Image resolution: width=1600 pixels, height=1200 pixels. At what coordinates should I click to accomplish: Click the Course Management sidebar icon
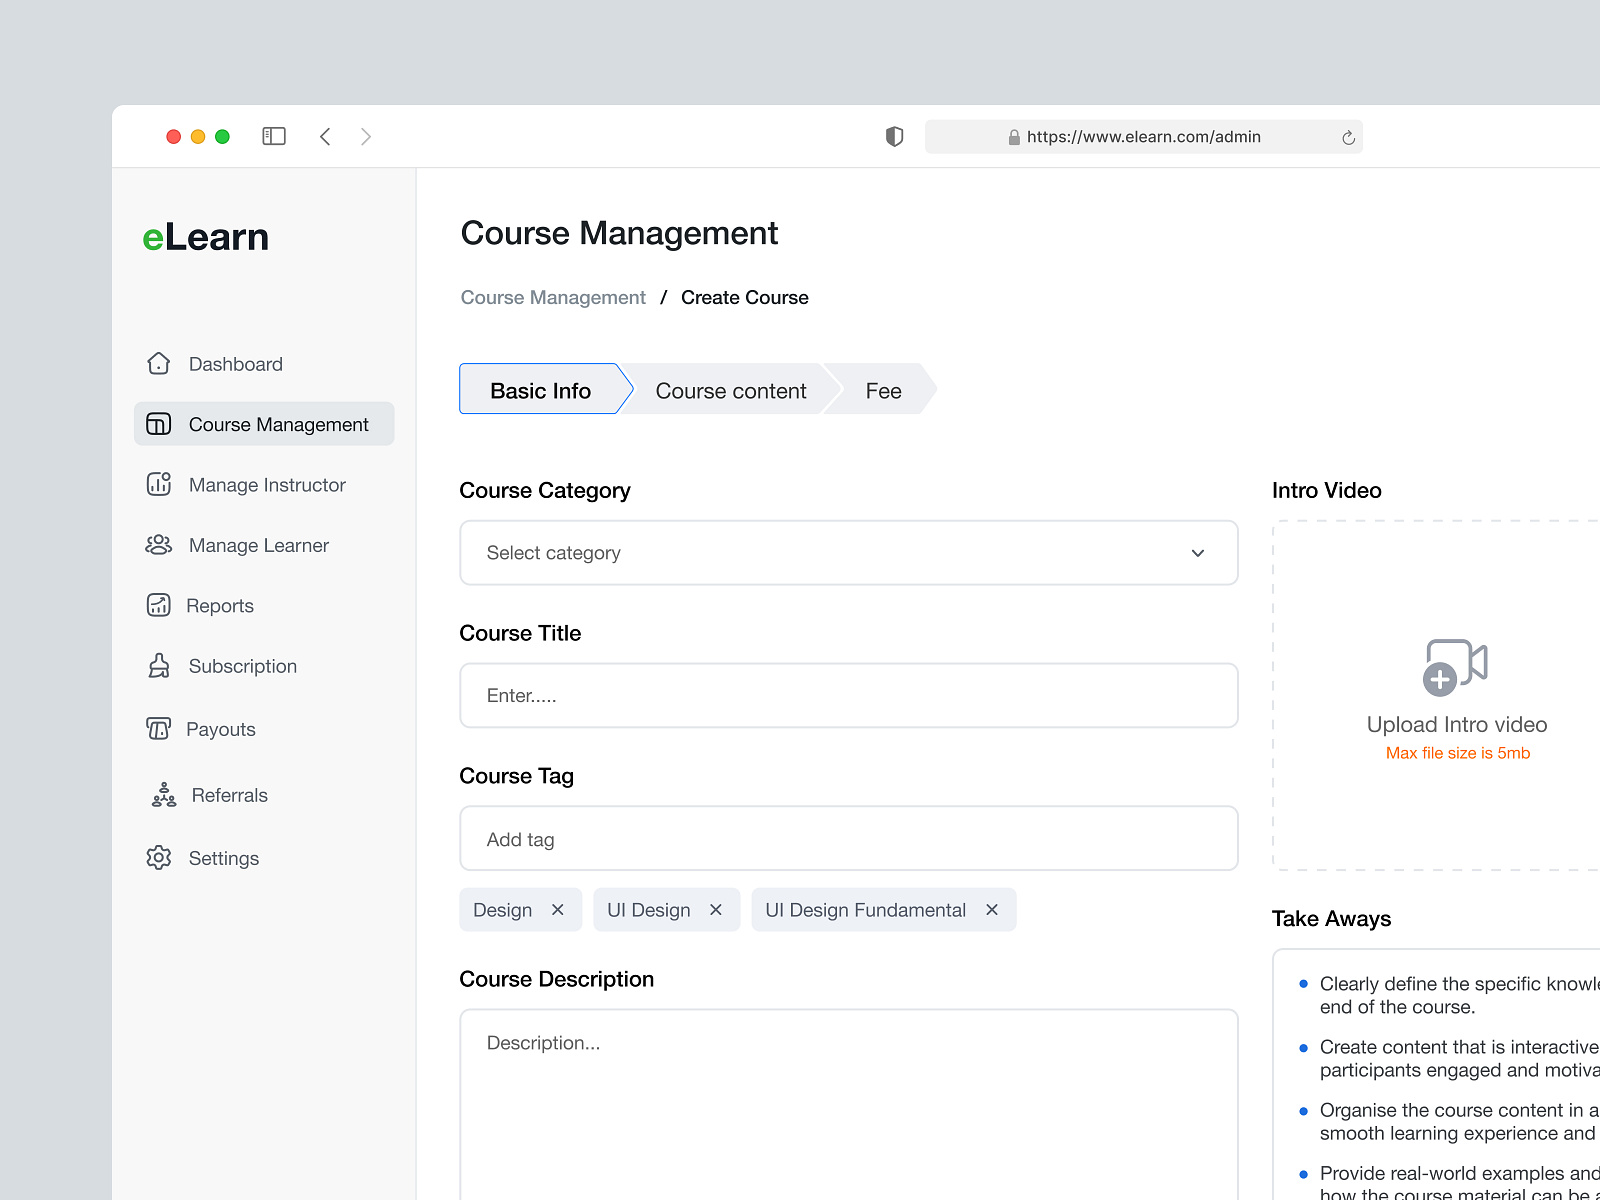click(159, 424)
